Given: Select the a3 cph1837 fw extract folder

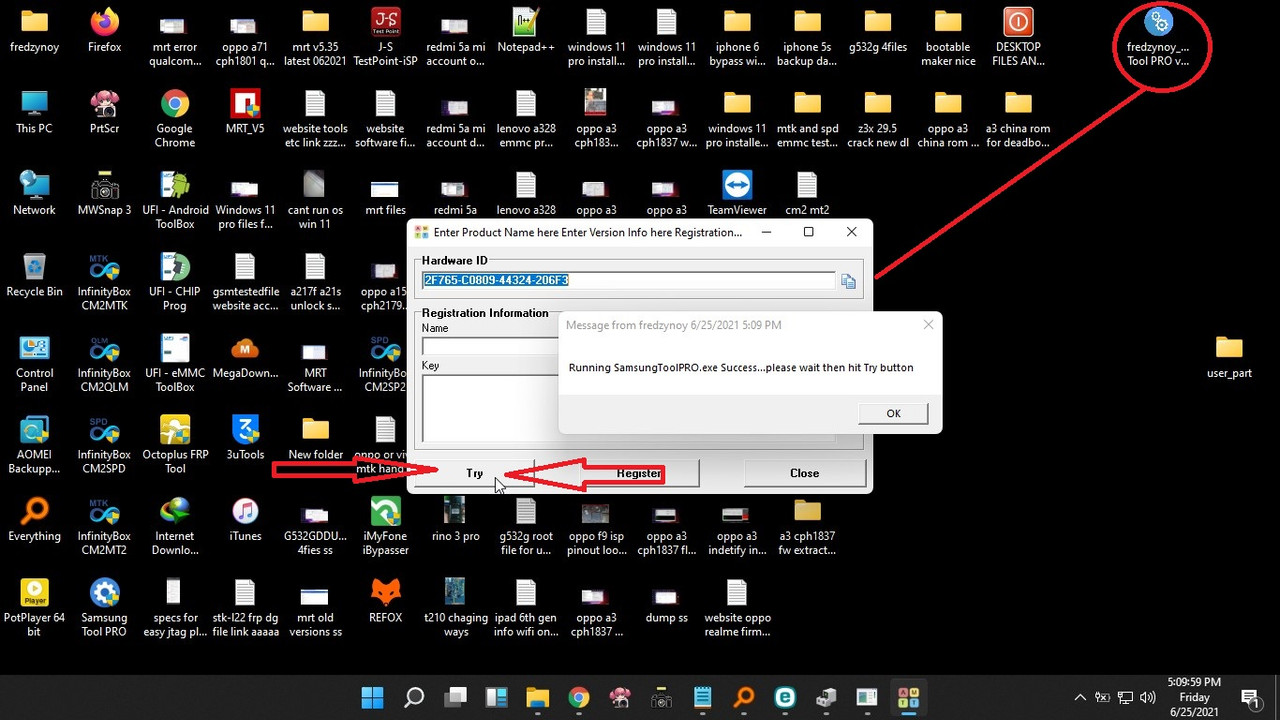Looking at the screenshot, I should pos(807,527).
